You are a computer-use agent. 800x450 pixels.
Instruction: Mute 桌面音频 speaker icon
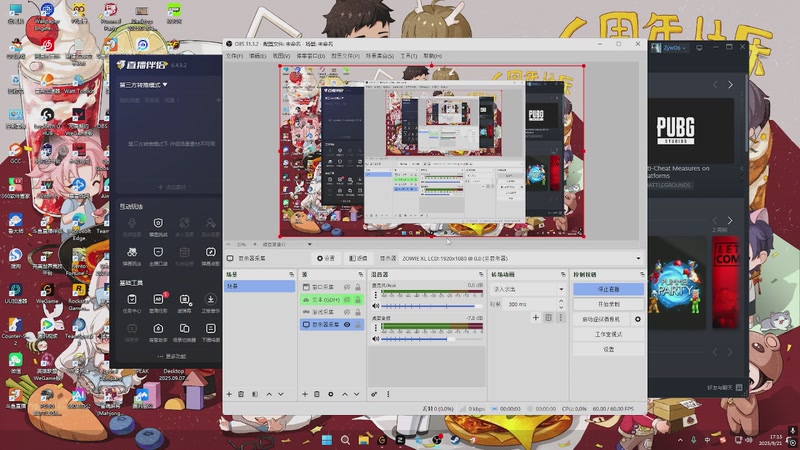click(x=376, y=339)
